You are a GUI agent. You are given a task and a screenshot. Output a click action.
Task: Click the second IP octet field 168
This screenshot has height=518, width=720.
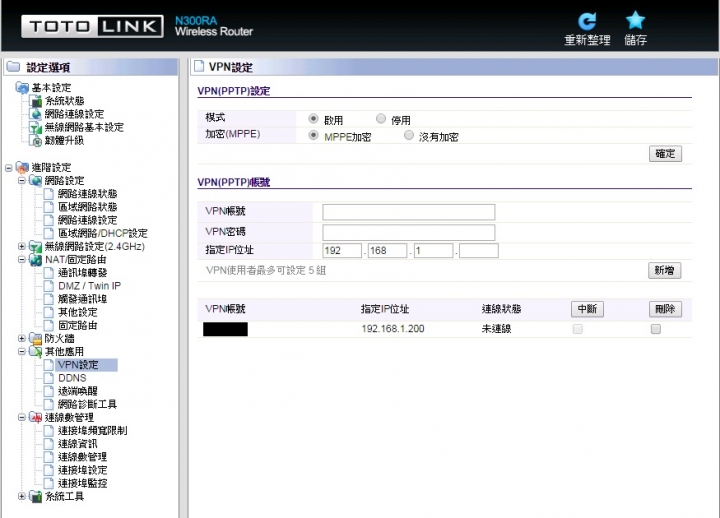[x=388, y=251]
